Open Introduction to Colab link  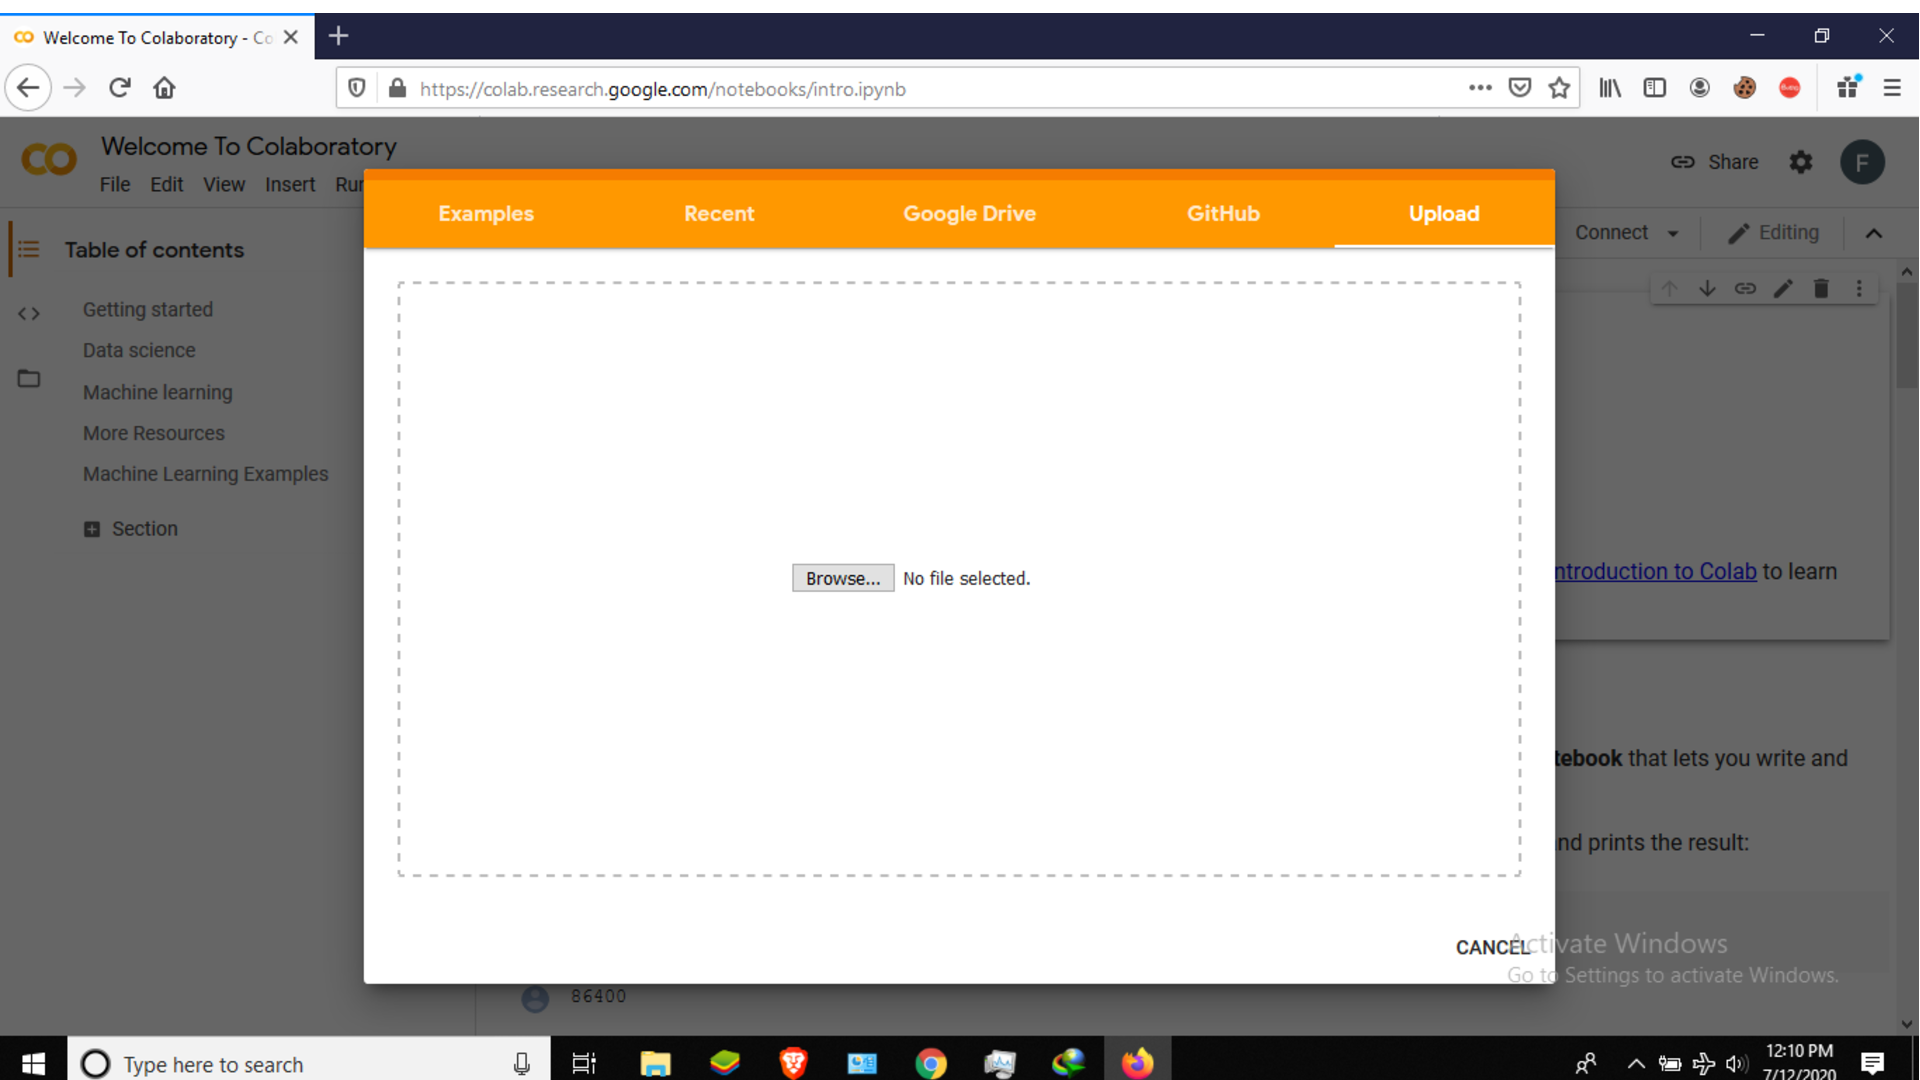click(x=1656, y=572)
